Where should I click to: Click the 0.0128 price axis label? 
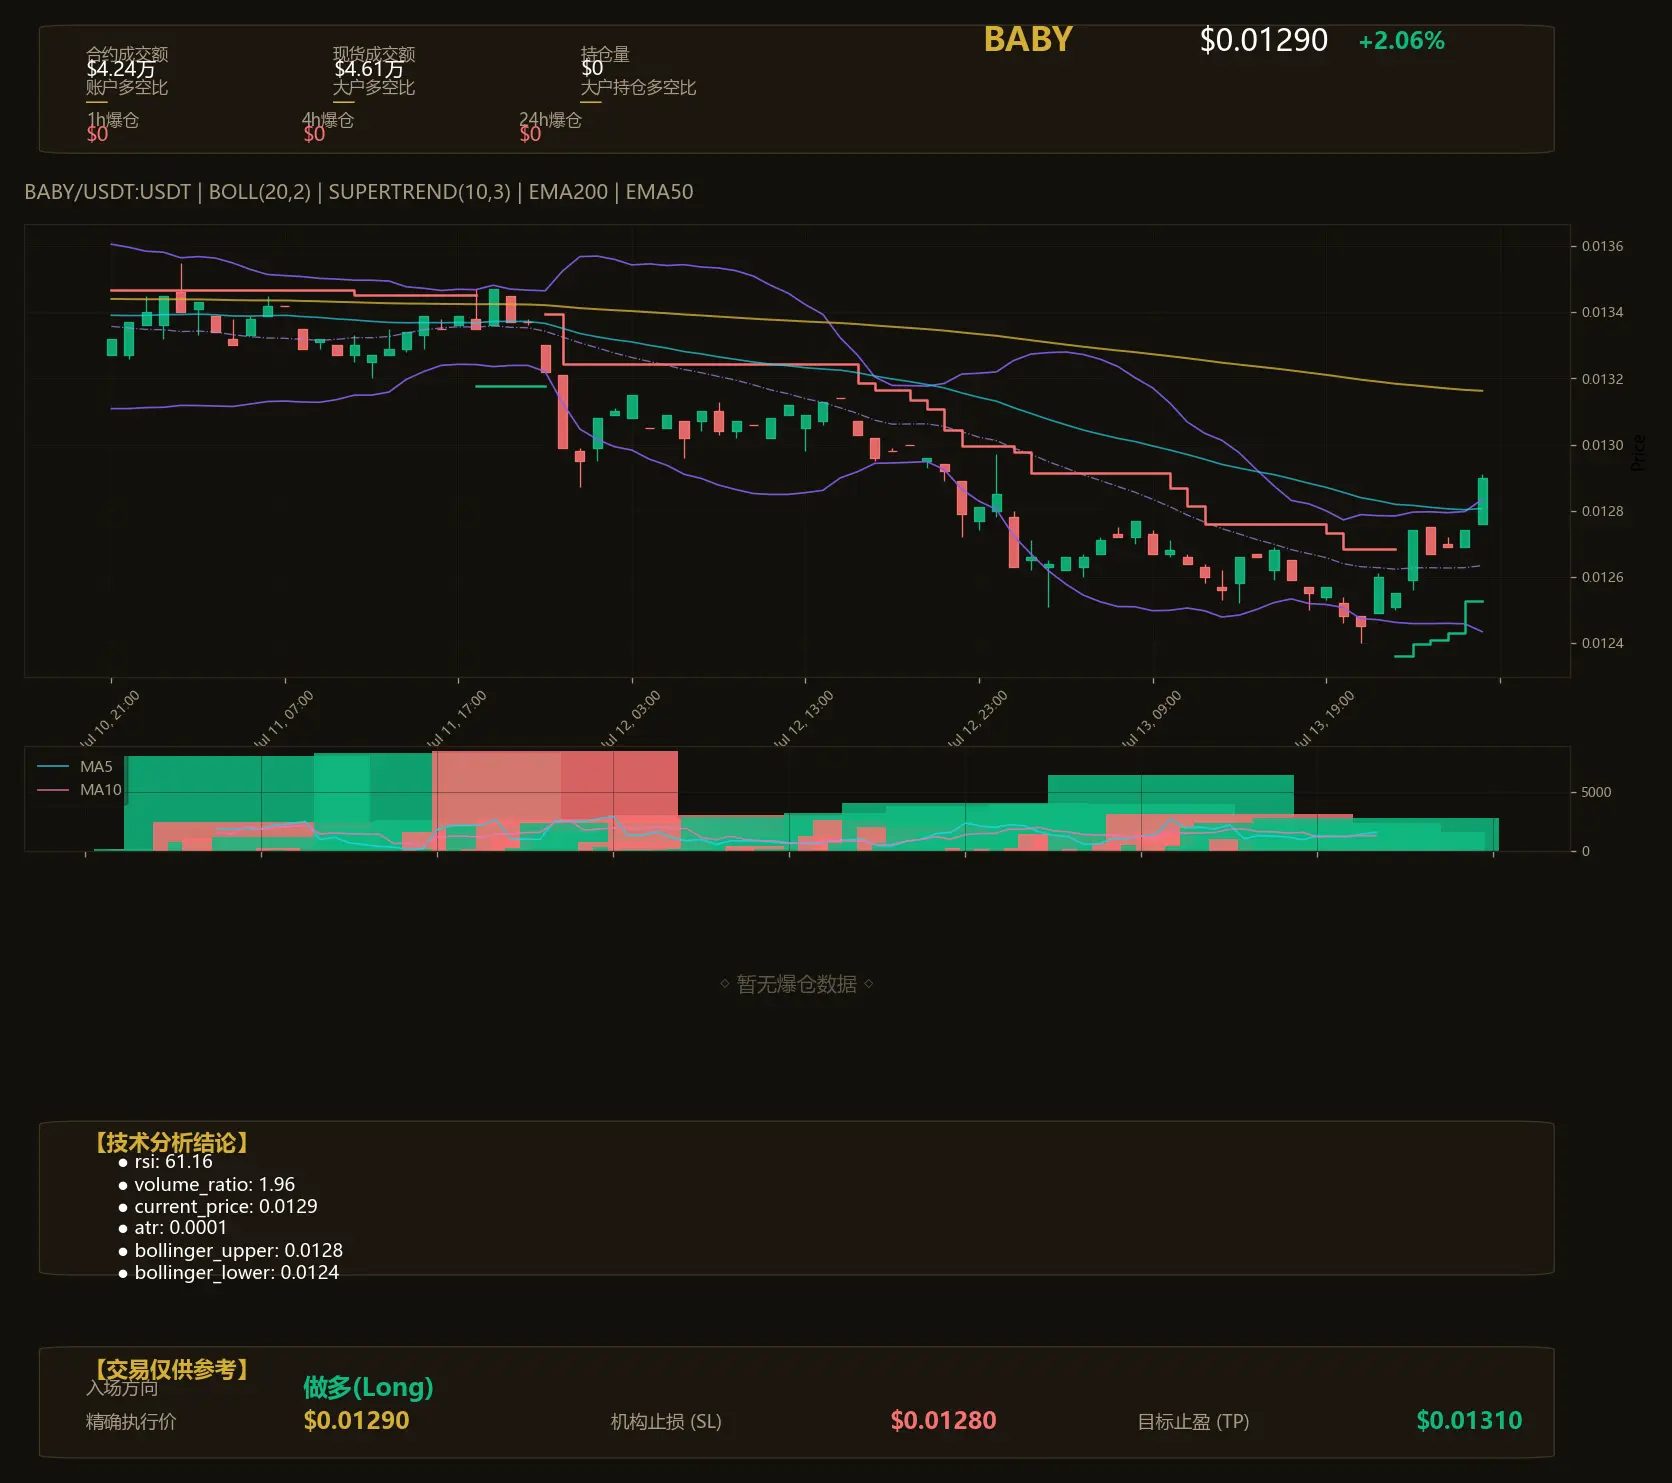(1602, 511)
